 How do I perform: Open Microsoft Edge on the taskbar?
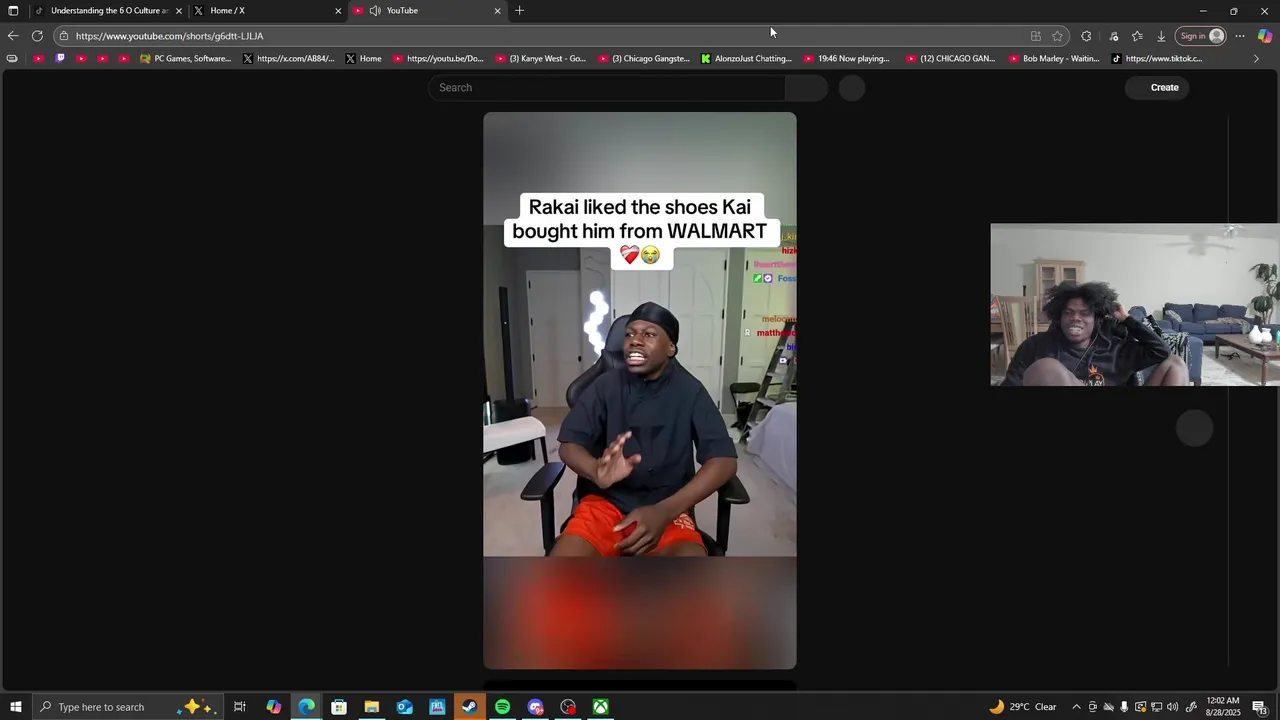pos(306,707)
